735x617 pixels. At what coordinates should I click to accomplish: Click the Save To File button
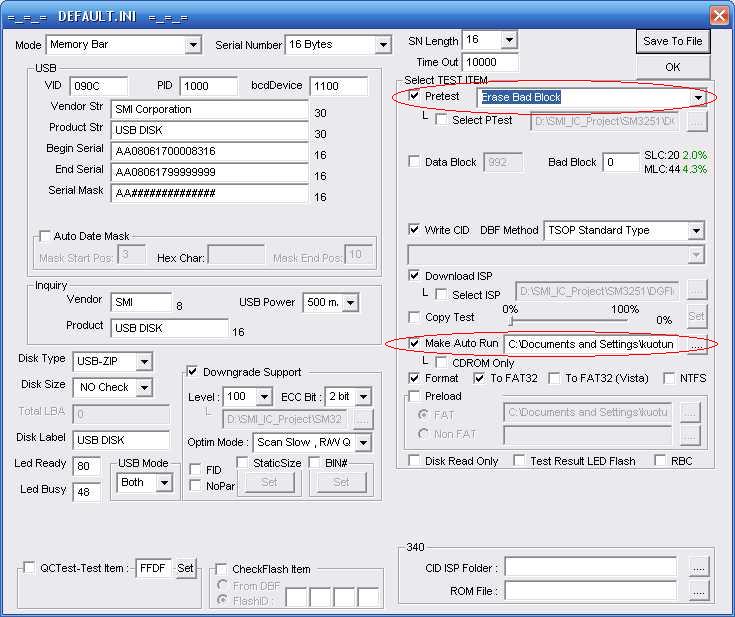(x=673, y=41)
